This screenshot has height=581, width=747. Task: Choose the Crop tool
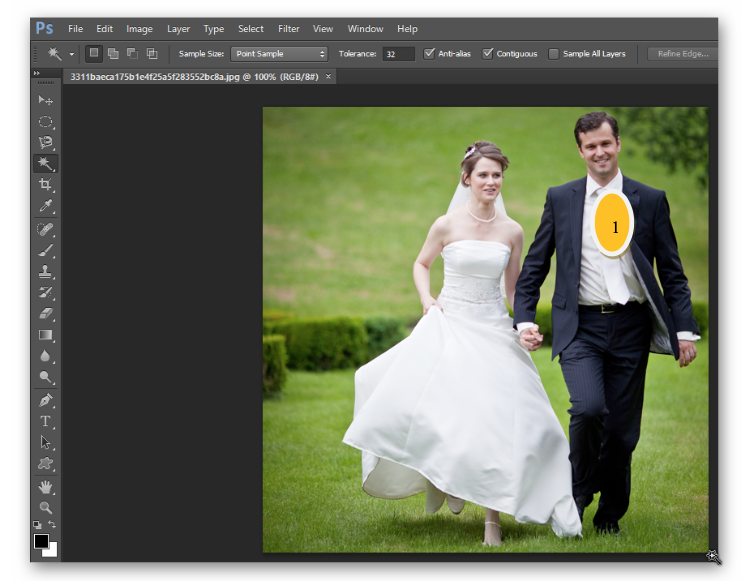tap(45, 185)
